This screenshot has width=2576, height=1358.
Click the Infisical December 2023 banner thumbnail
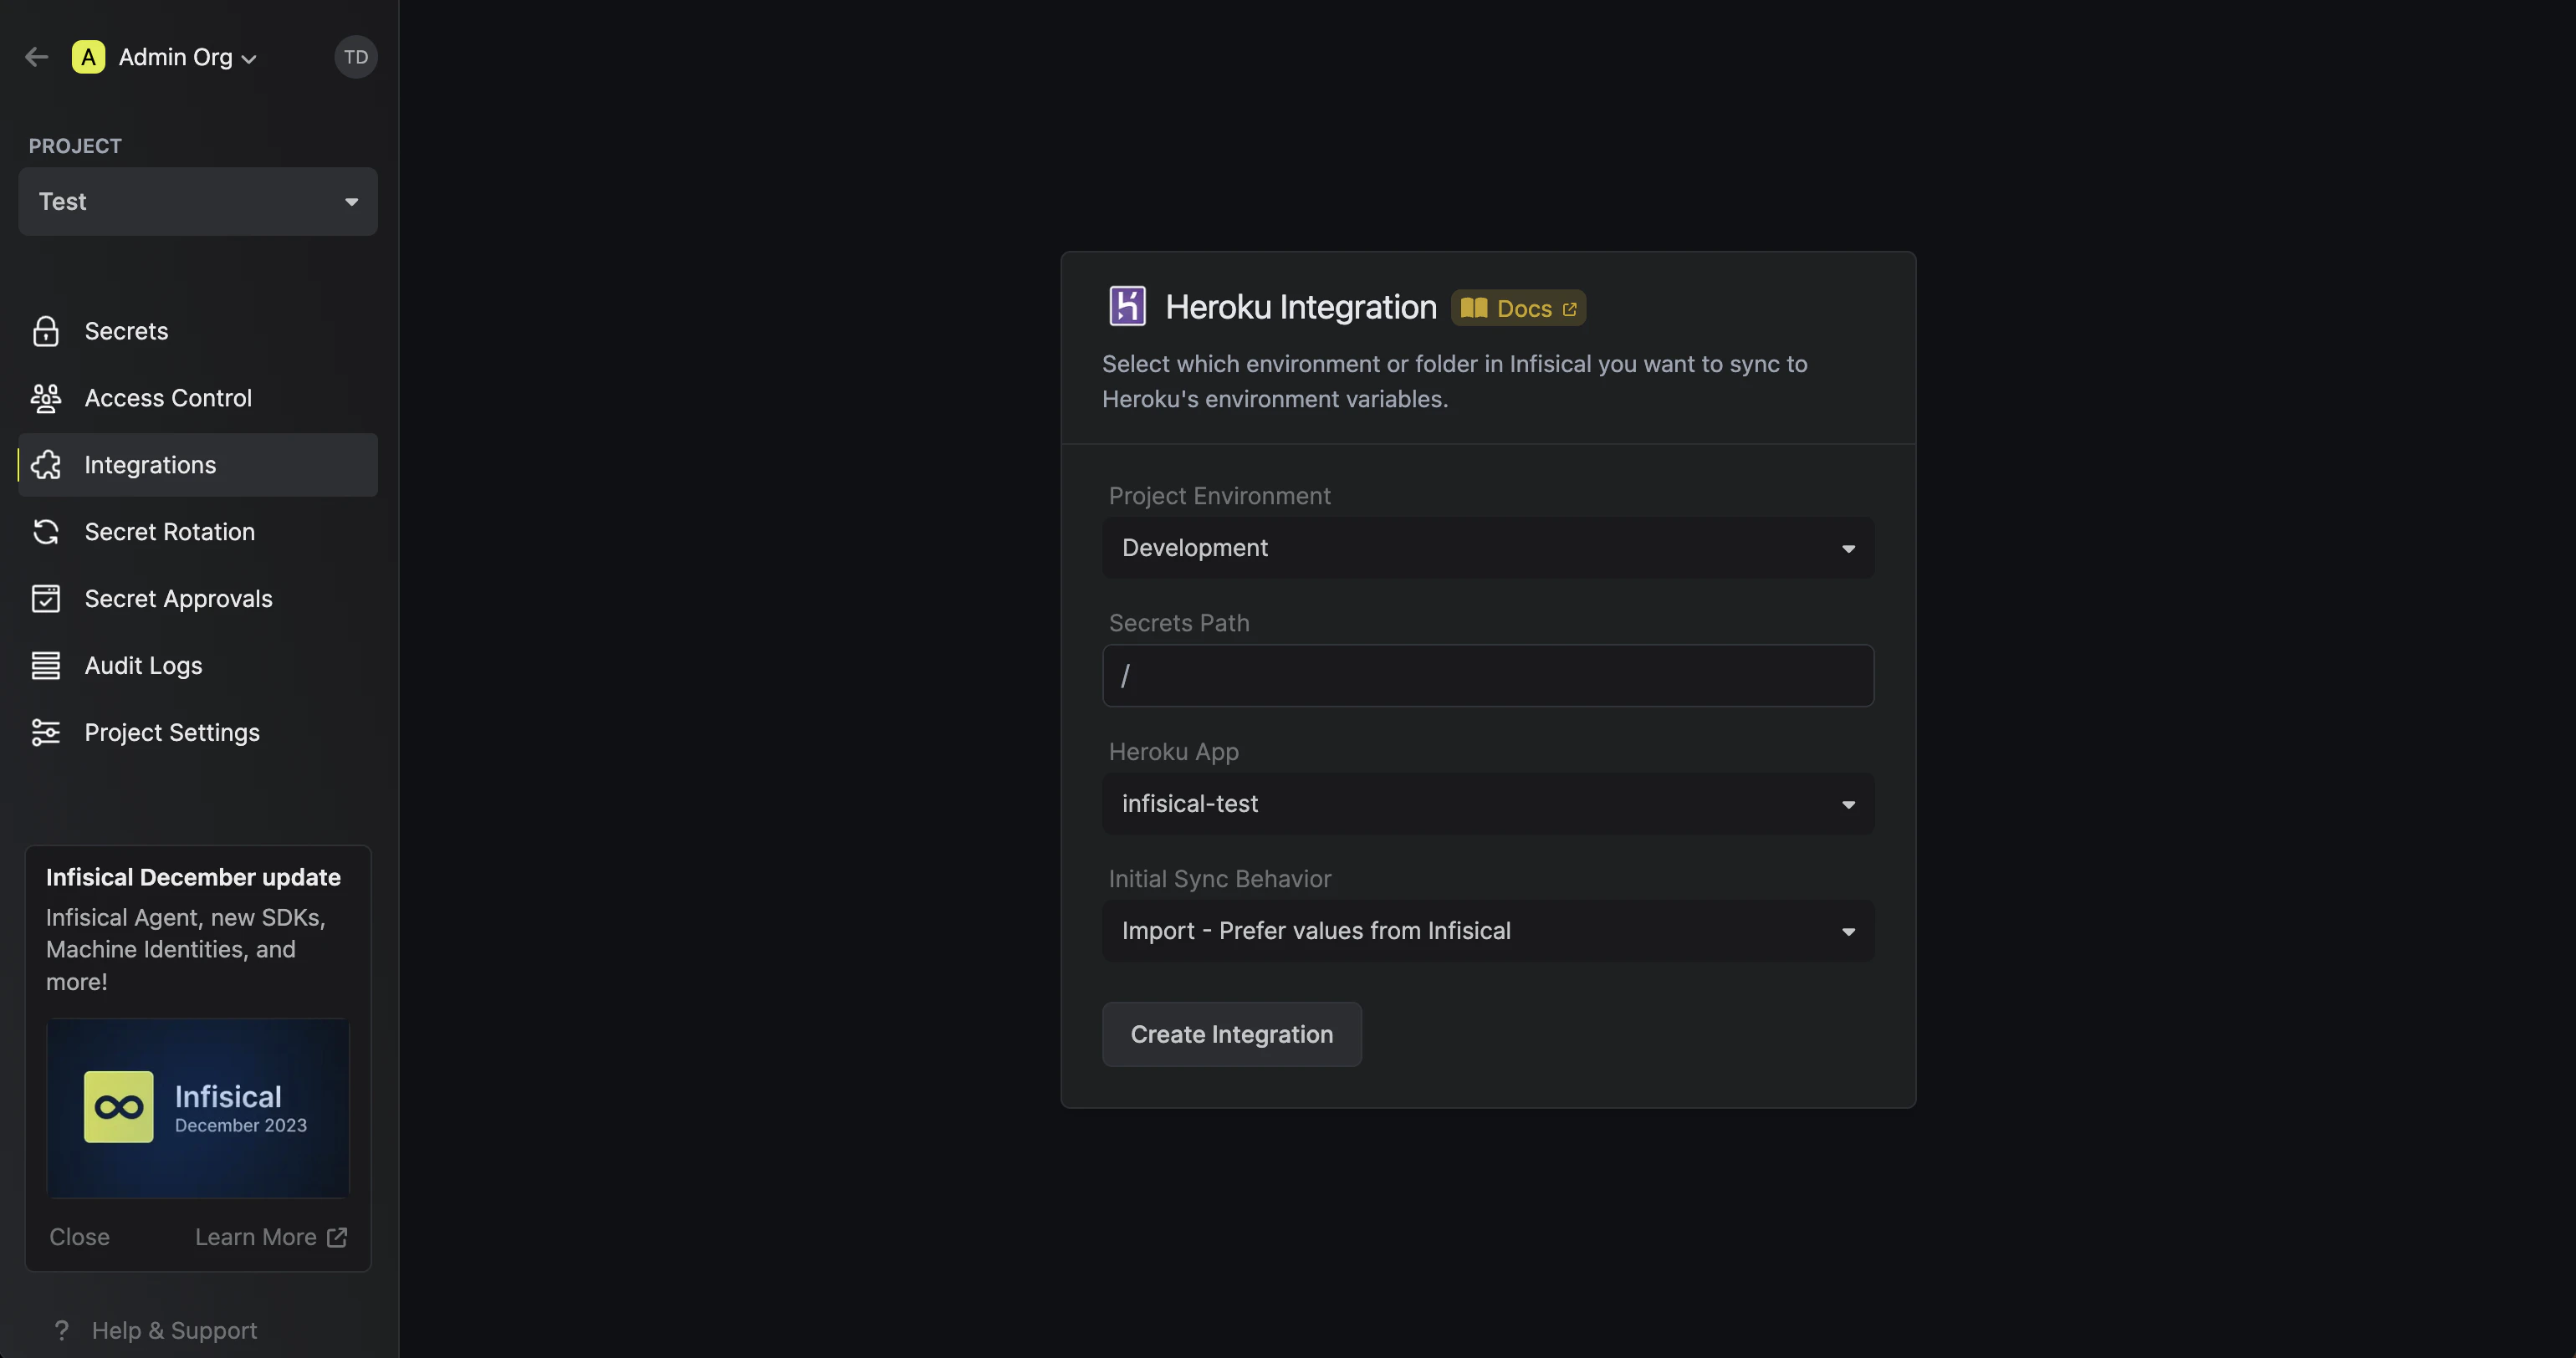point(198,1108)
